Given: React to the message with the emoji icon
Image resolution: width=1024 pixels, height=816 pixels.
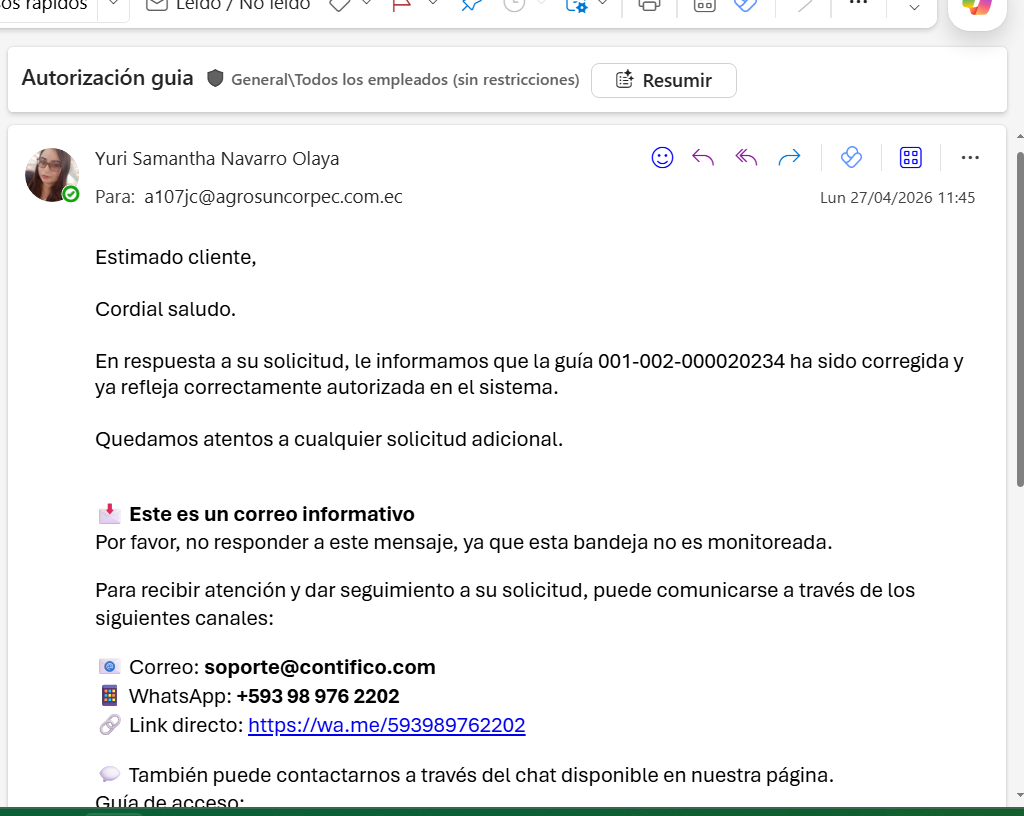Looking at the screenshot, I should (662, 157).
